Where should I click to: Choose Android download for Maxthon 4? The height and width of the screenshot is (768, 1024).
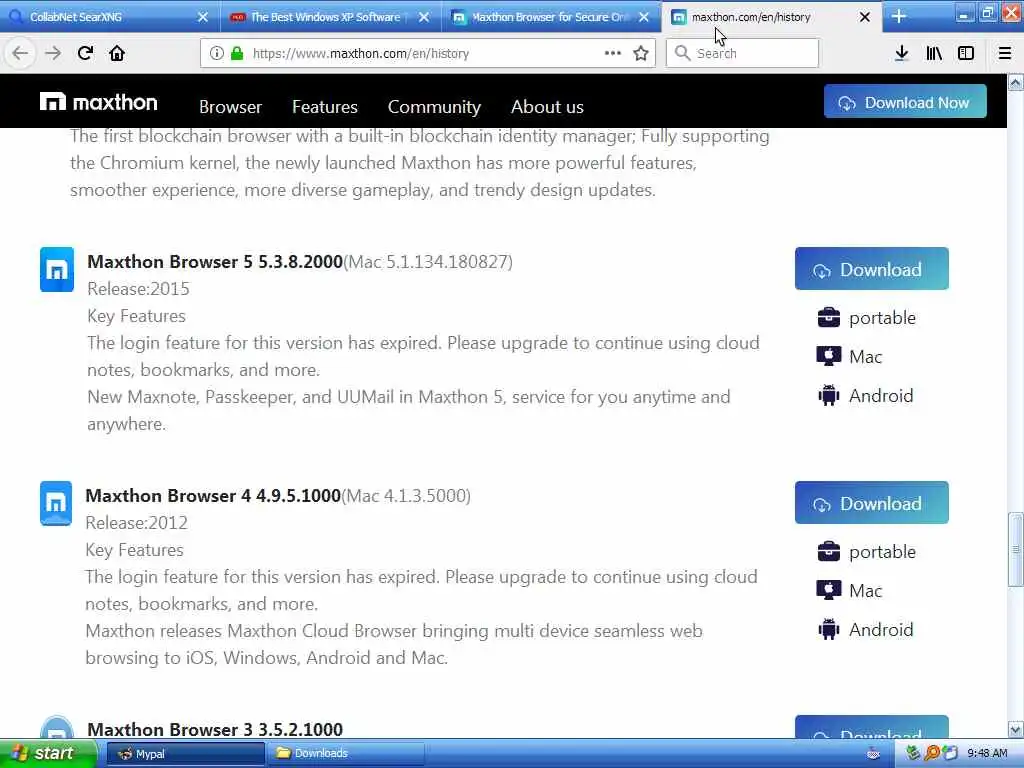pos(865,630)
